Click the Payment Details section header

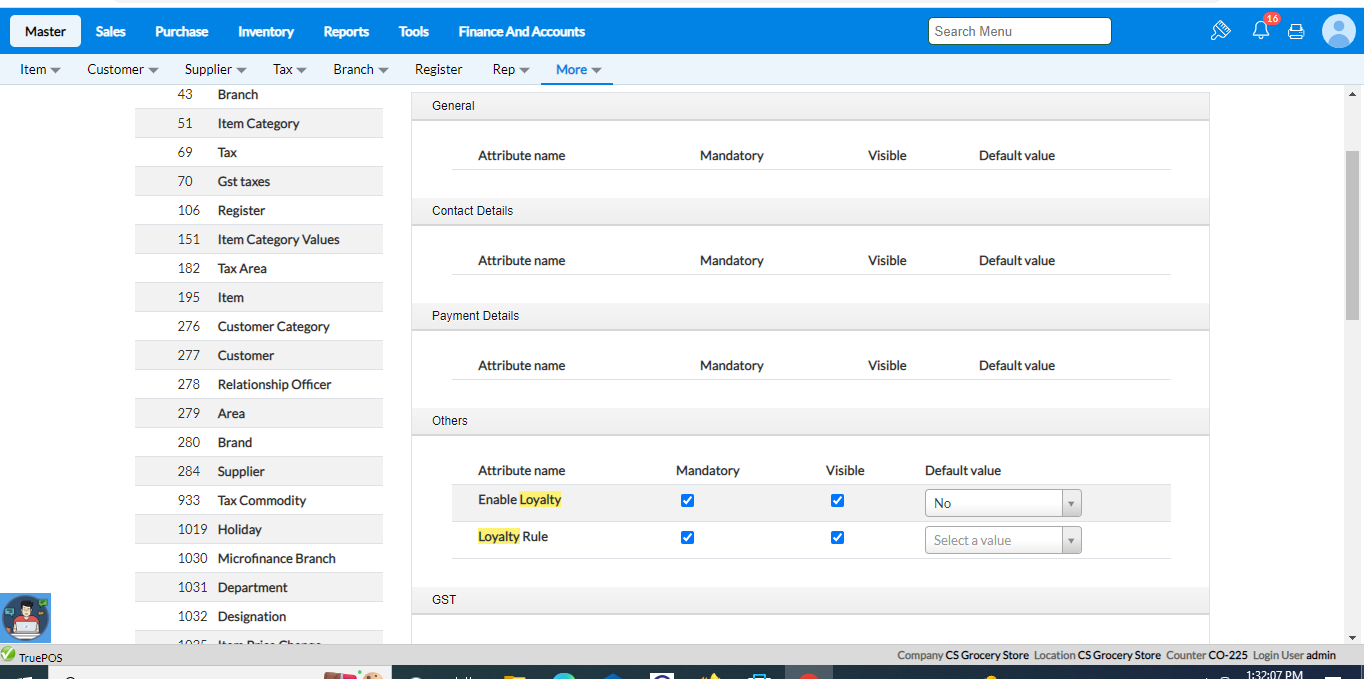[x=810, y=316]
